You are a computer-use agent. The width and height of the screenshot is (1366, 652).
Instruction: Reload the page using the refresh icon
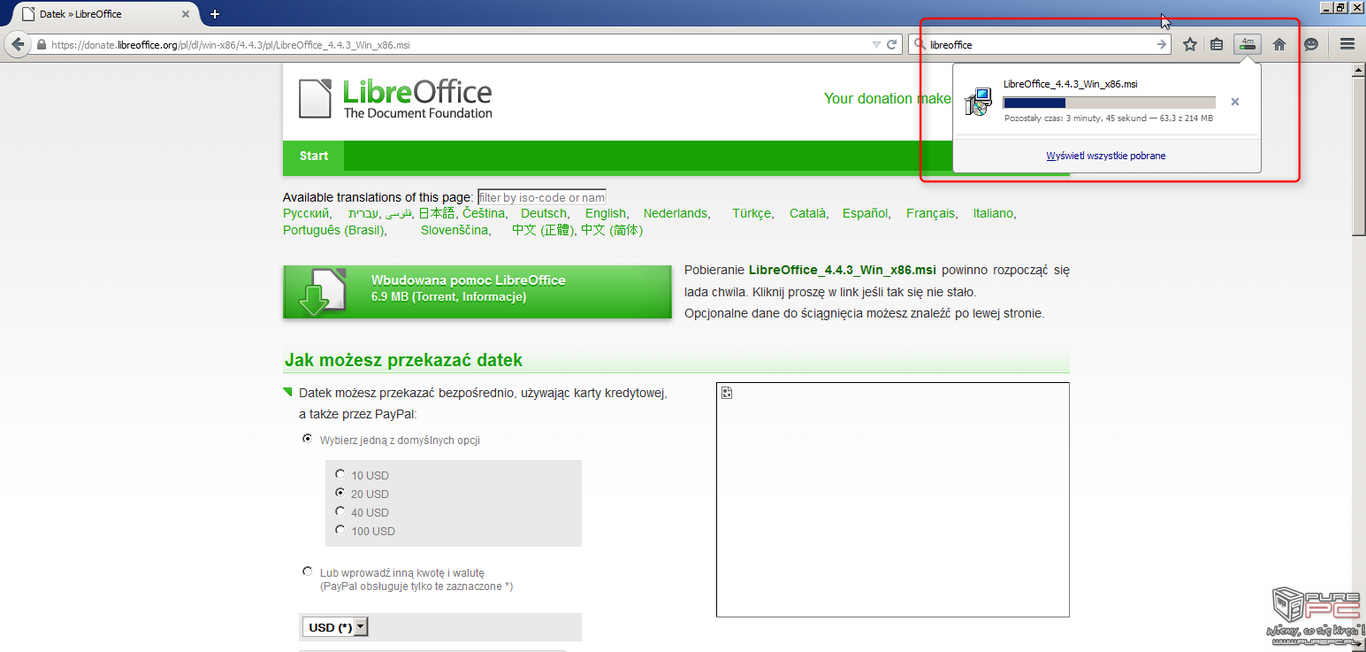pos(892,45)
